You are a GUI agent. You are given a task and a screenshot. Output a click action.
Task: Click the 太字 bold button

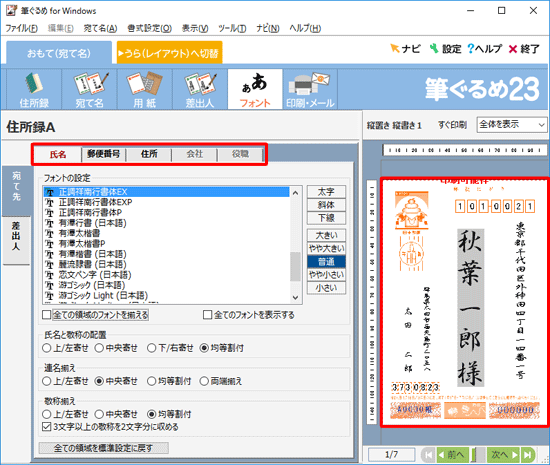(x=326, y=192)
